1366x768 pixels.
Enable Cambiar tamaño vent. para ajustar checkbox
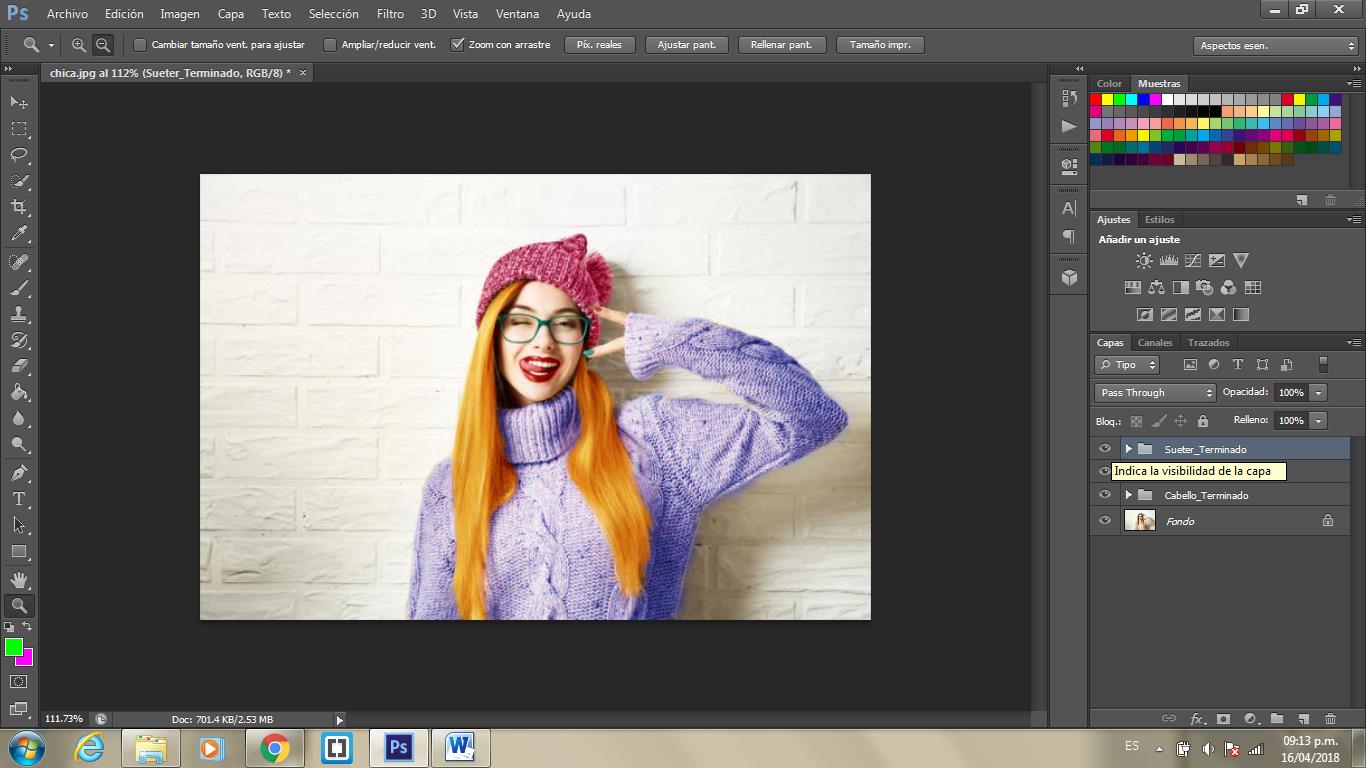point(140,45)
